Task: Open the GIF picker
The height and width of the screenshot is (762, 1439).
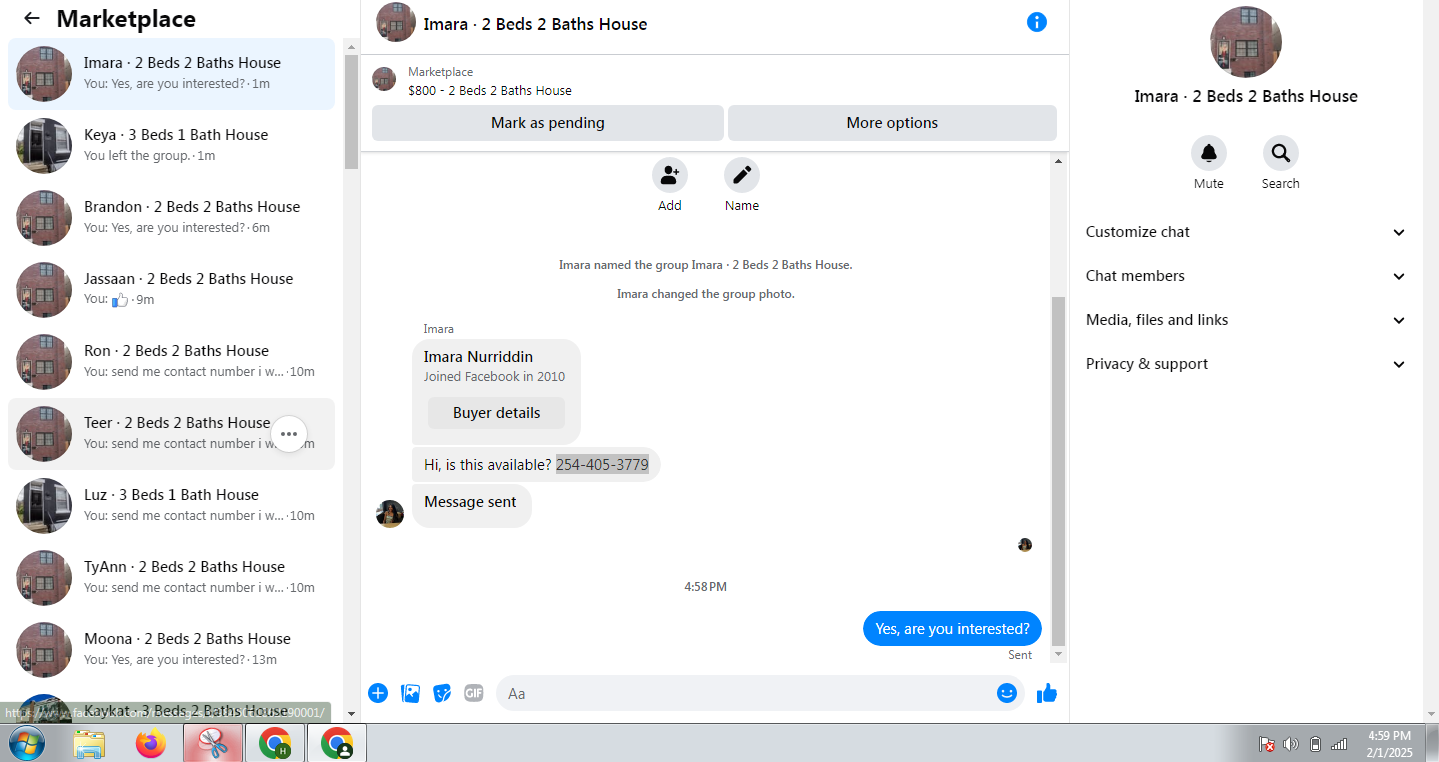Action: (x=474, y=693)
